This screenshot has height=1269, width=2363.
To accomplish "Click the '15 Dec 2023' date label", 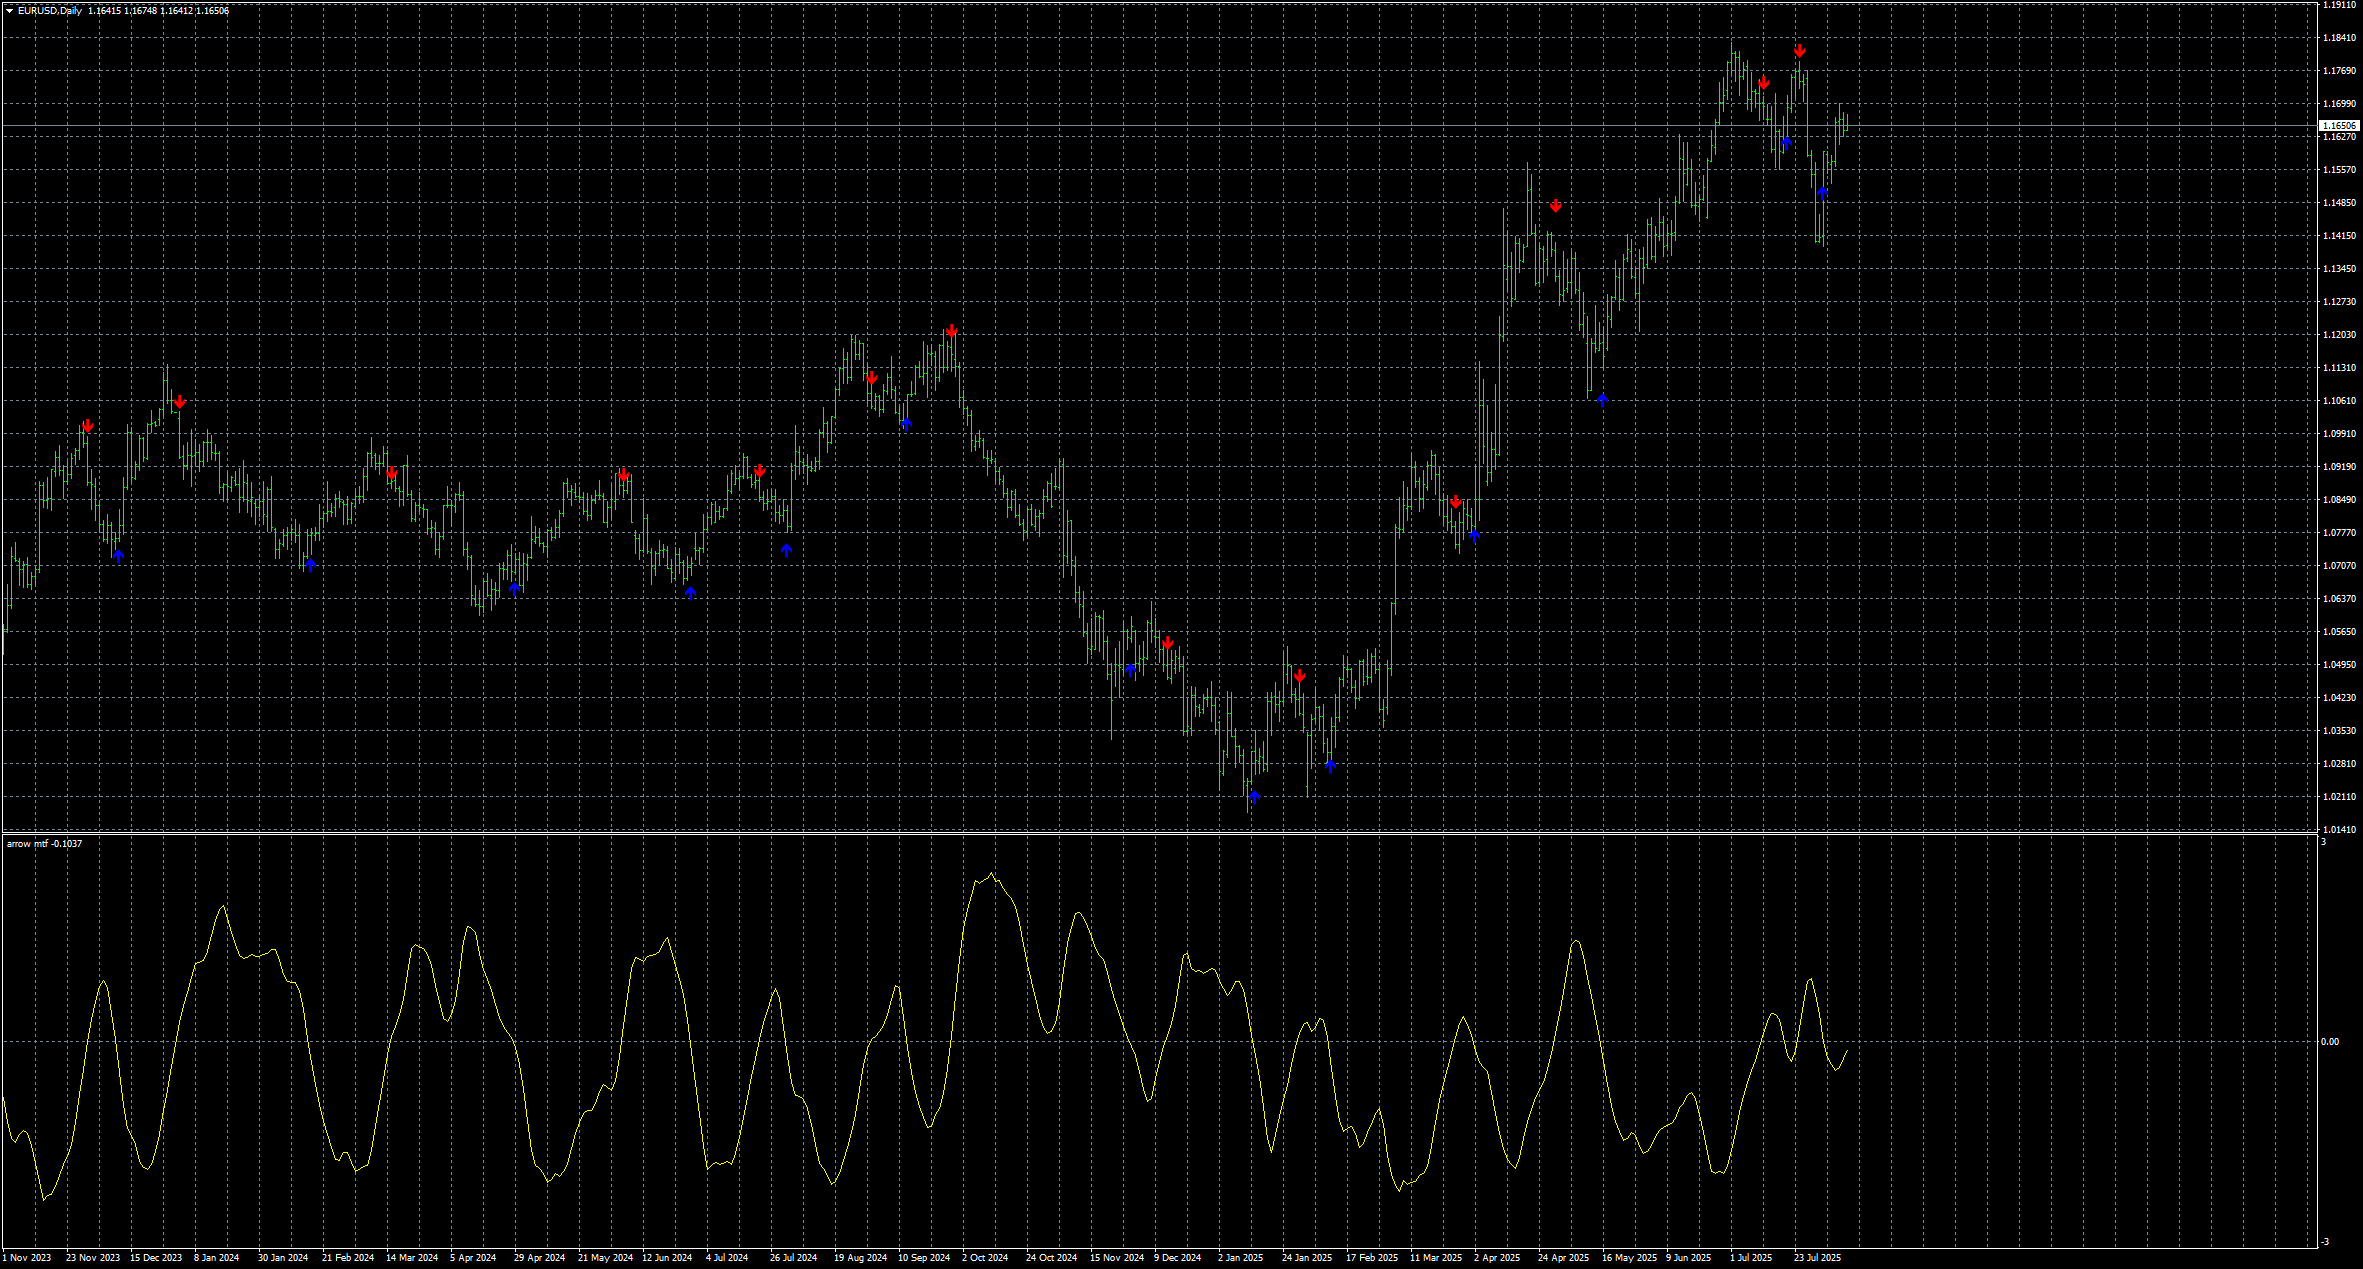I will (156, 1258).
